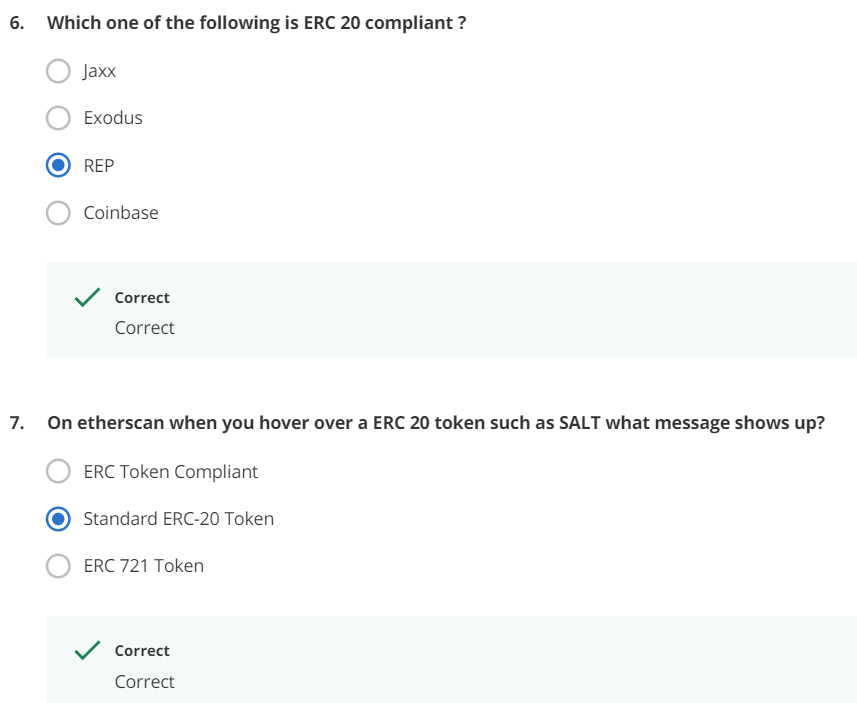Choose the ERC 721 Token radio button
Viewport: 857px width, 703px height.
pyautogui.click(x=59, y=566)
